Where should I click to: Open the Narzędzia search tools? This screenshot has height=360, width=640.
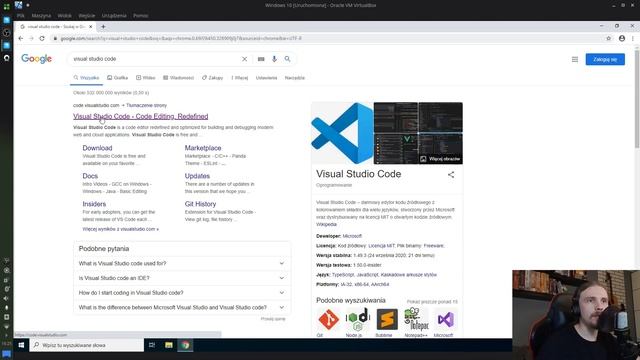pos(295,78)
